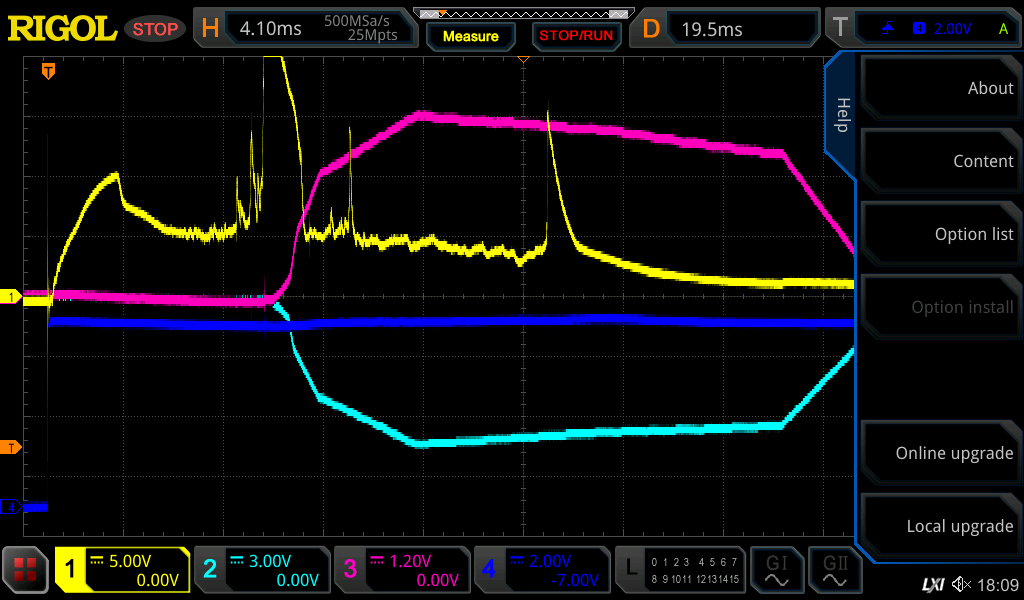Open the function navigation icon at bottom-left

point(26,571)
